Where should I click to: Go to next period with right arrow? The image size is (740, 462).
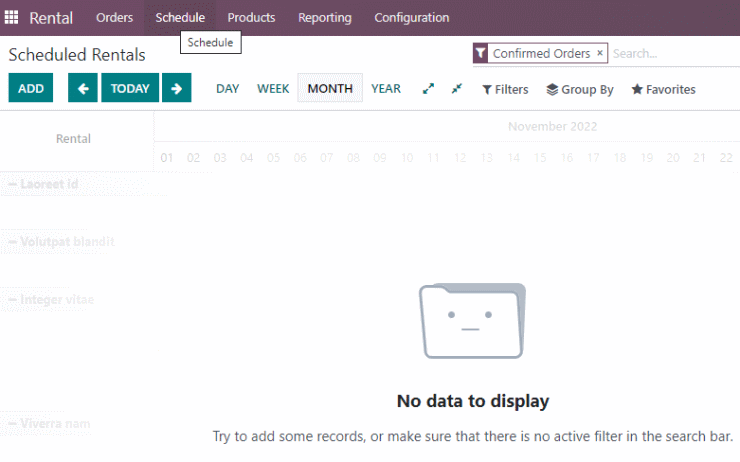coord(177,88)
